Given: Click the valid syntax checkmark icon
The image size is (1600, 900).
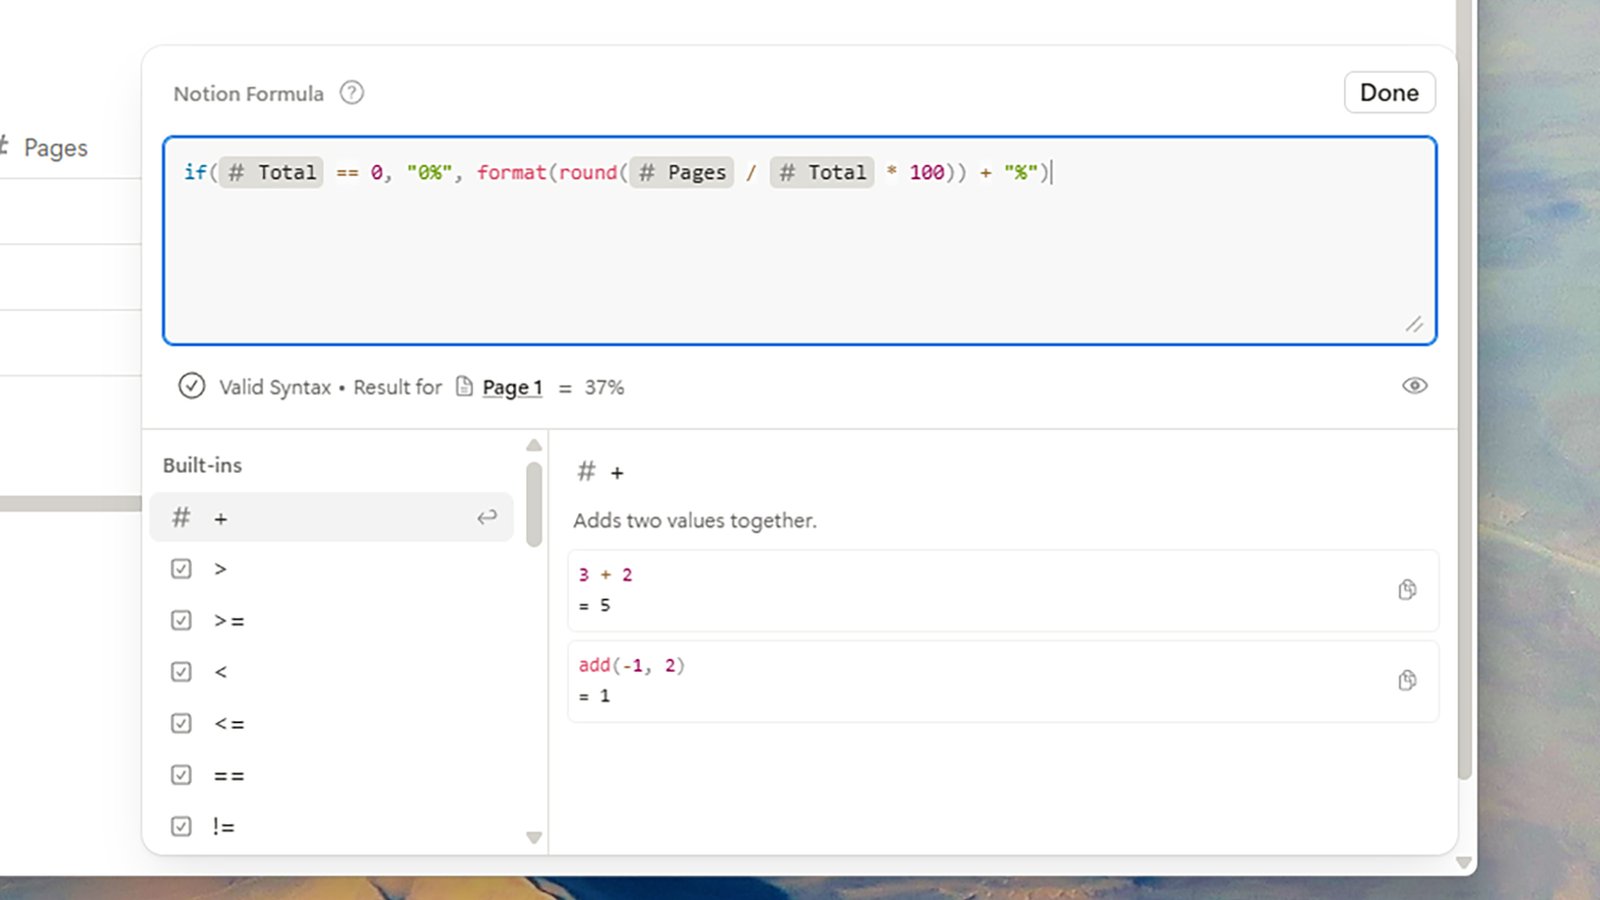Looking at the screenshot, I should coord(192,386).
